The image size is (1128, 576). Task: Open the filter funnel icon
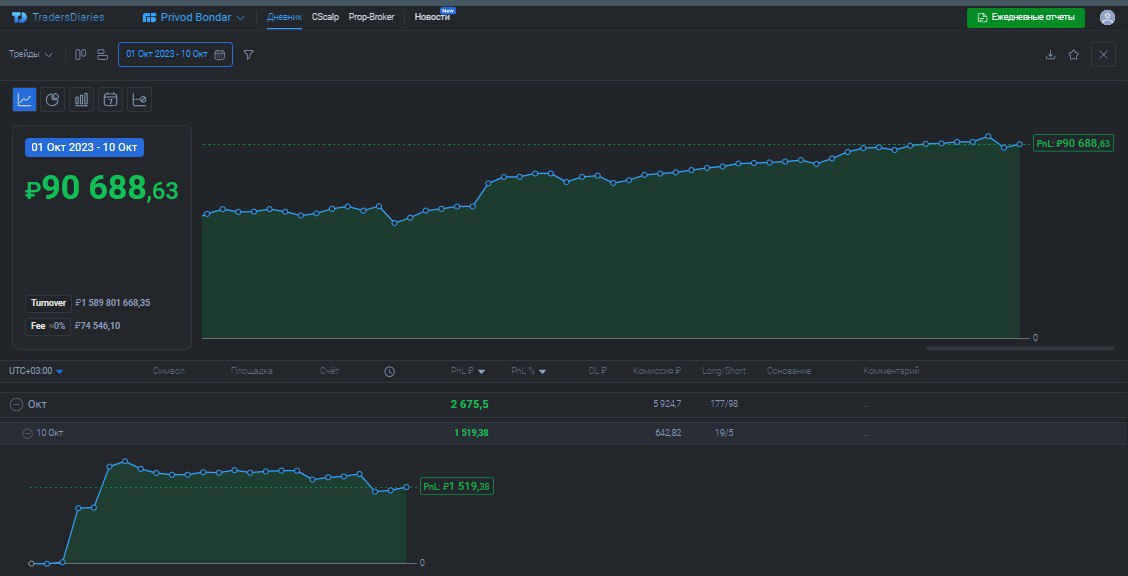[247, 55]
